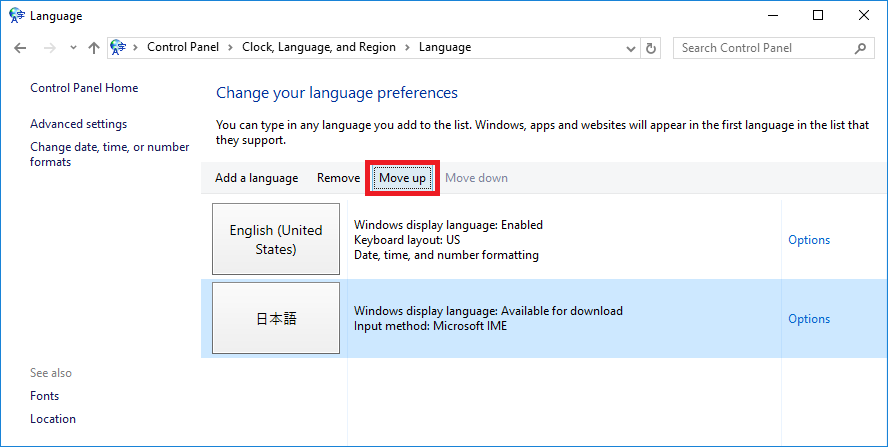Image resolution: width=888 pixels, height=447 pixels.
Task: Click the Language window title icon
Action: click(x=17, y=15)
